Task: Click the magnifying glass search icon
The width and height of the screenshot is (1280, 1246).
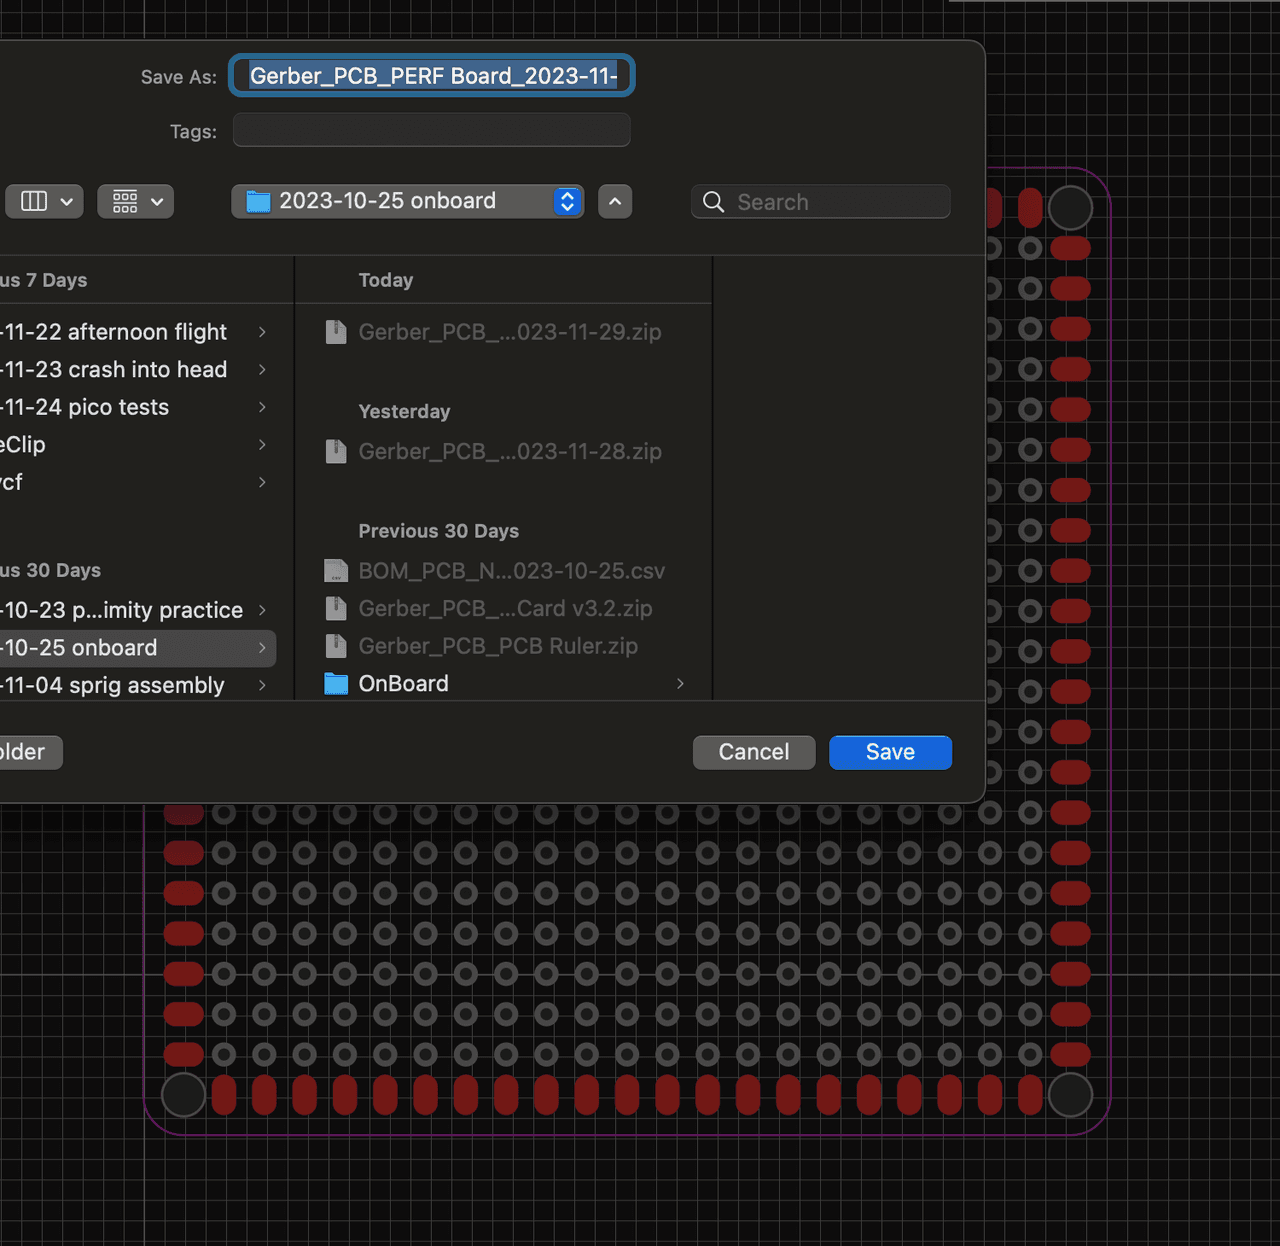Action: [713, 202]
